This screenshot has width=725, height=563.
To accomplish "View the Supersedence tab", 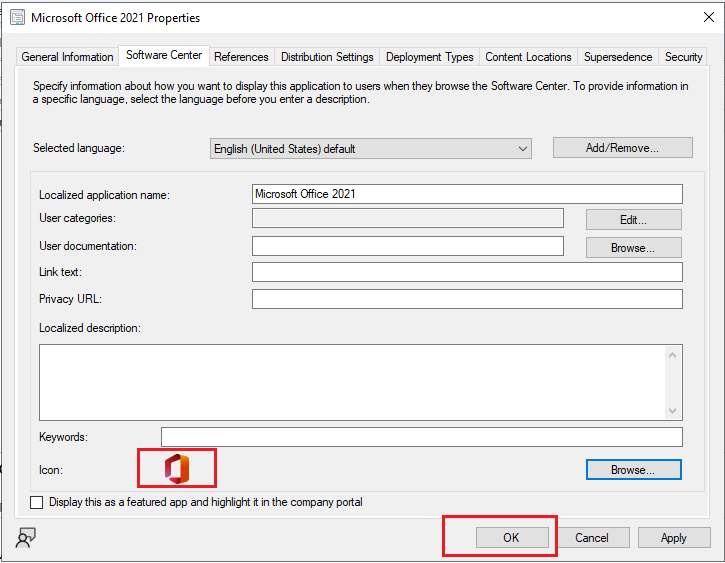I will [x=618, y=57].
